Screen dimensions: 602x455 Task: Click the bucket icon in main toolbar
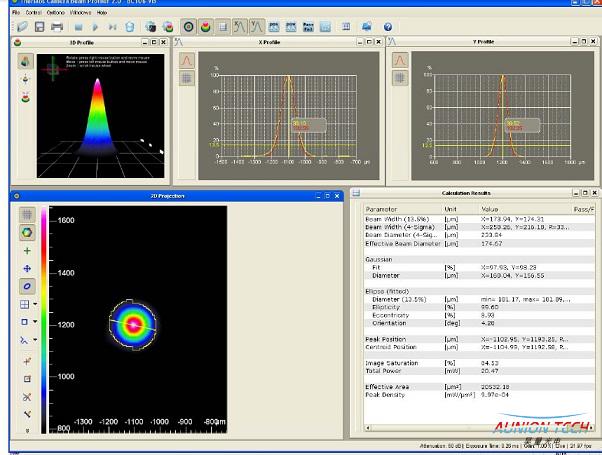pos(130,27)
